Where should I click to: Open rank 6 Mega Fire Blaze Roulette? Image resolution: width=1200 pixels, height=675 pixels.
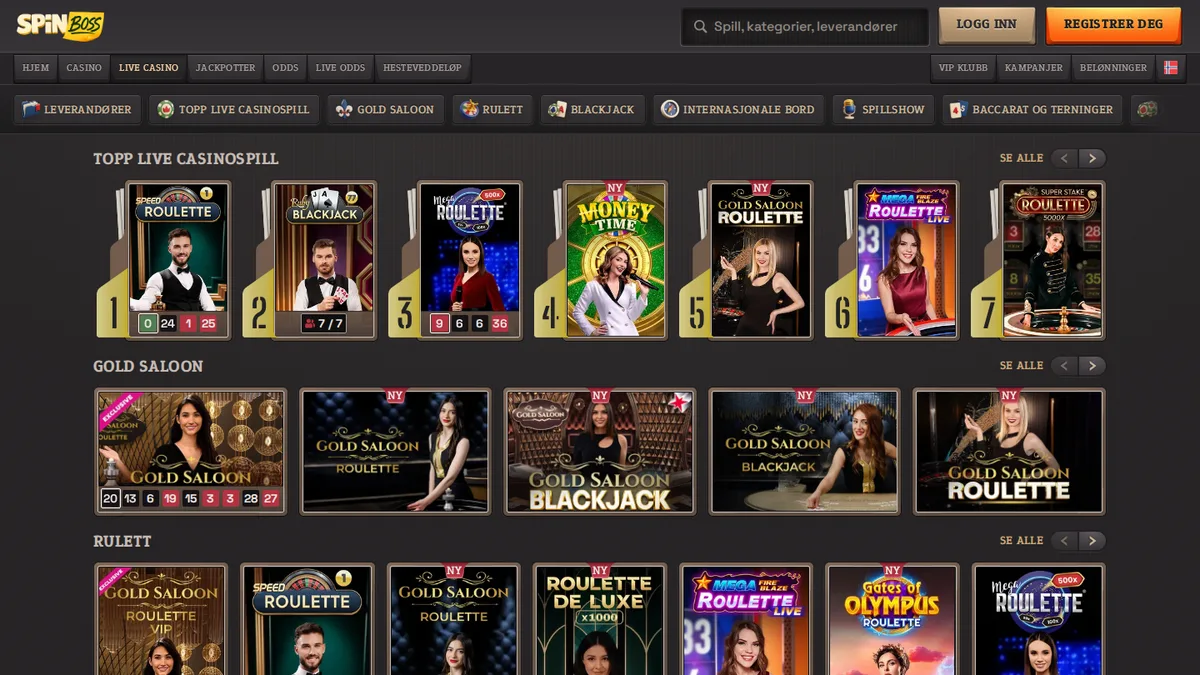pos(907,260)
